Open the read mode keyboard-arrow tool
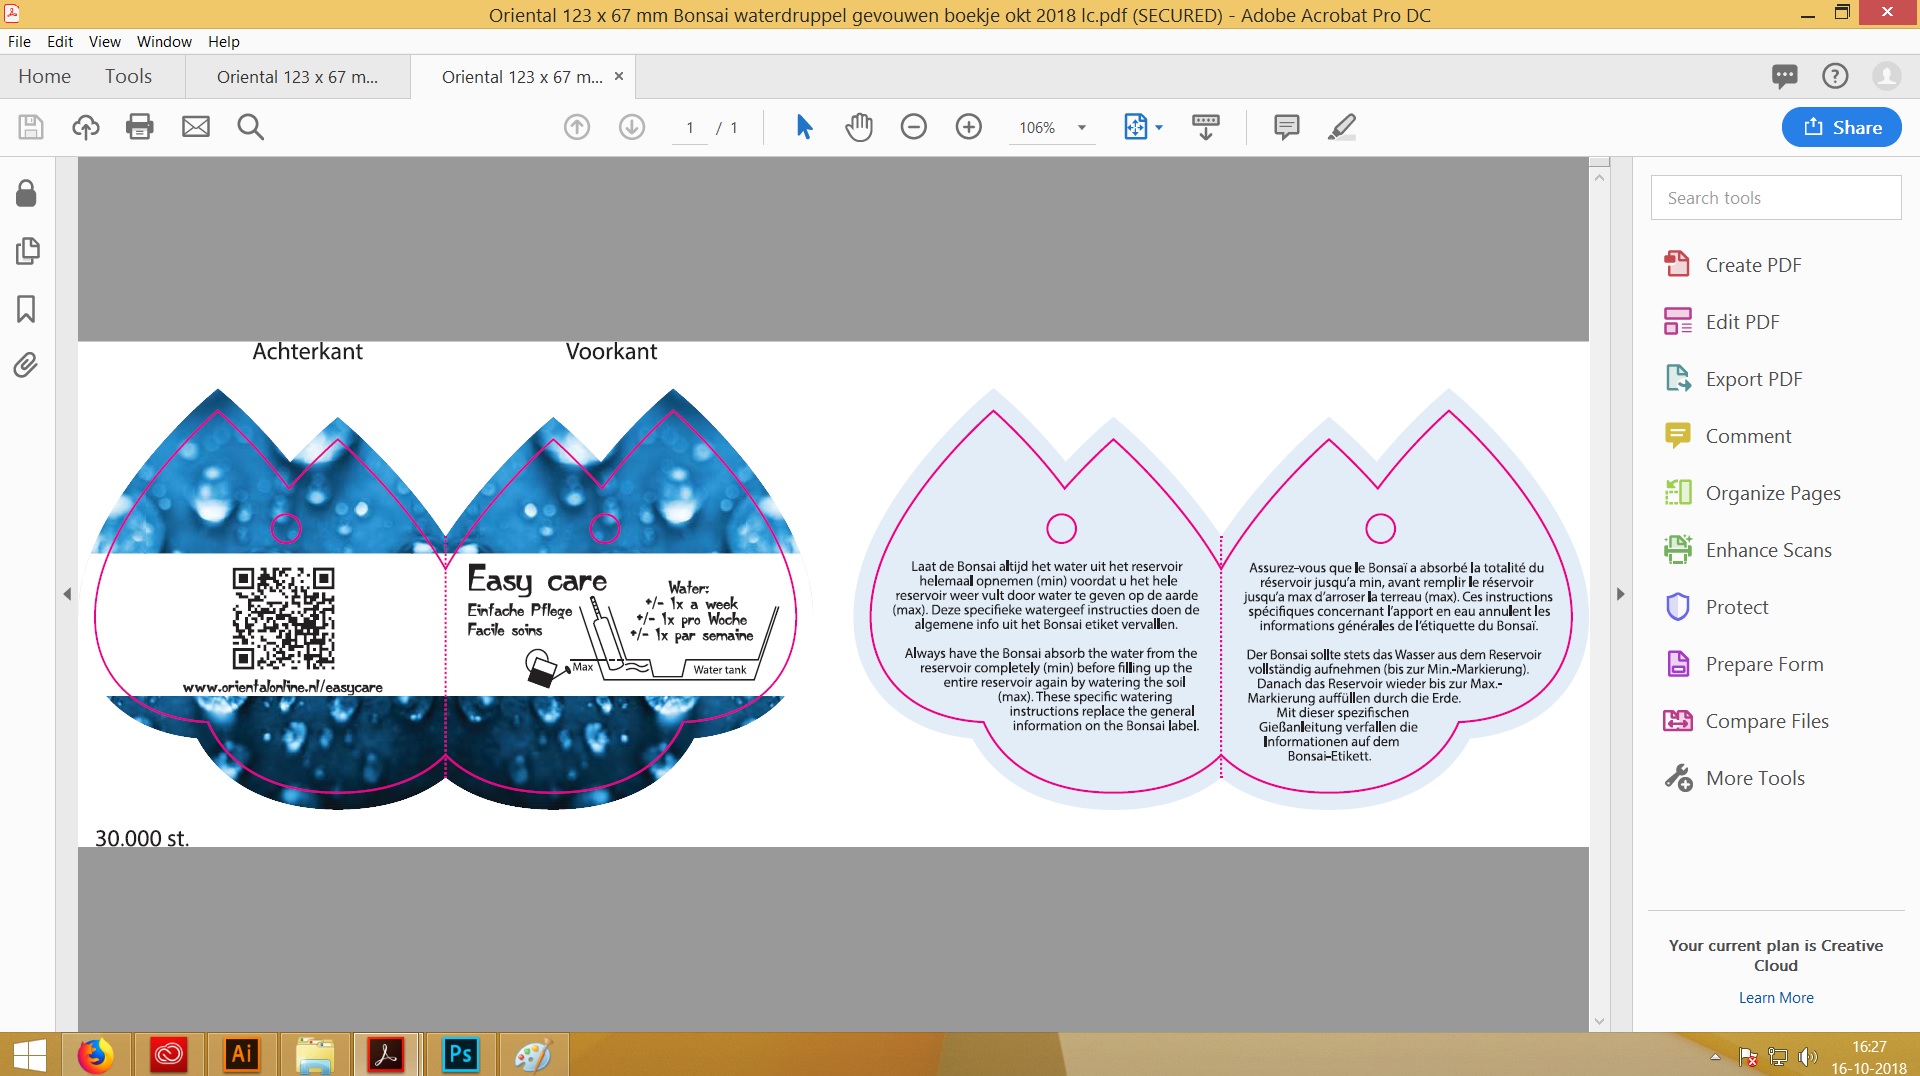Image resolution: width=1920 pixels, height=1076 pixels. tap(1206, 127)
